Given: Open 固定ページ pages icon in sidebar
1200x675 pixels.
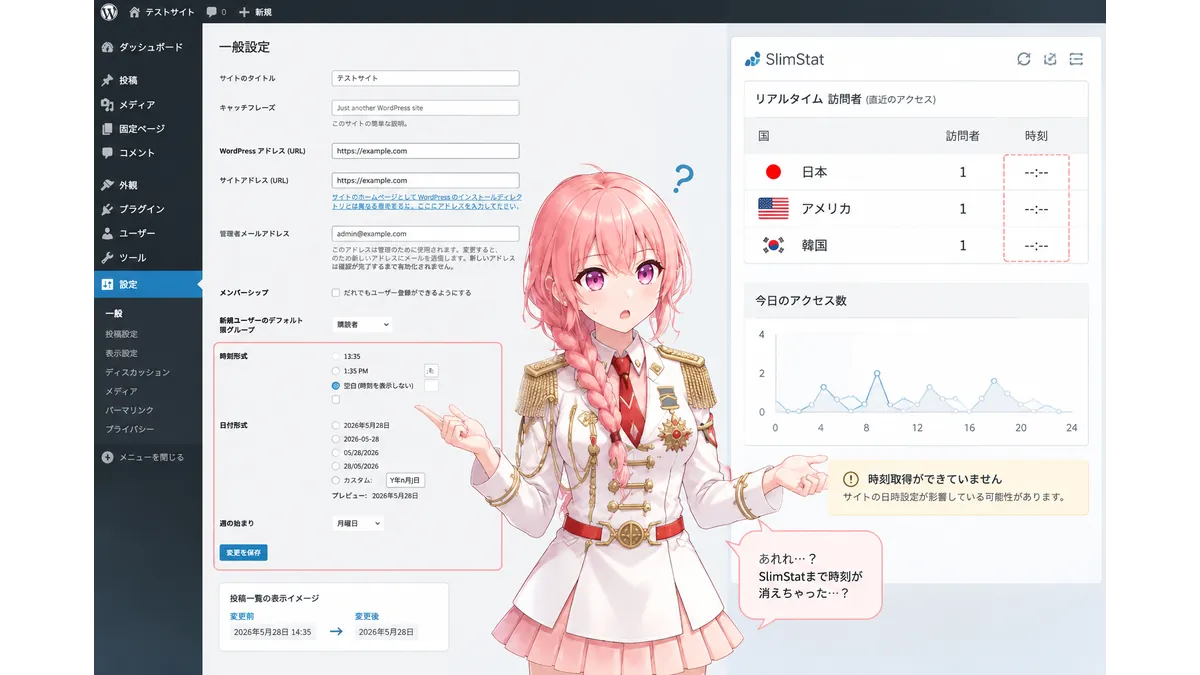Looking at the screenshot, I should (x=108, y=128).
